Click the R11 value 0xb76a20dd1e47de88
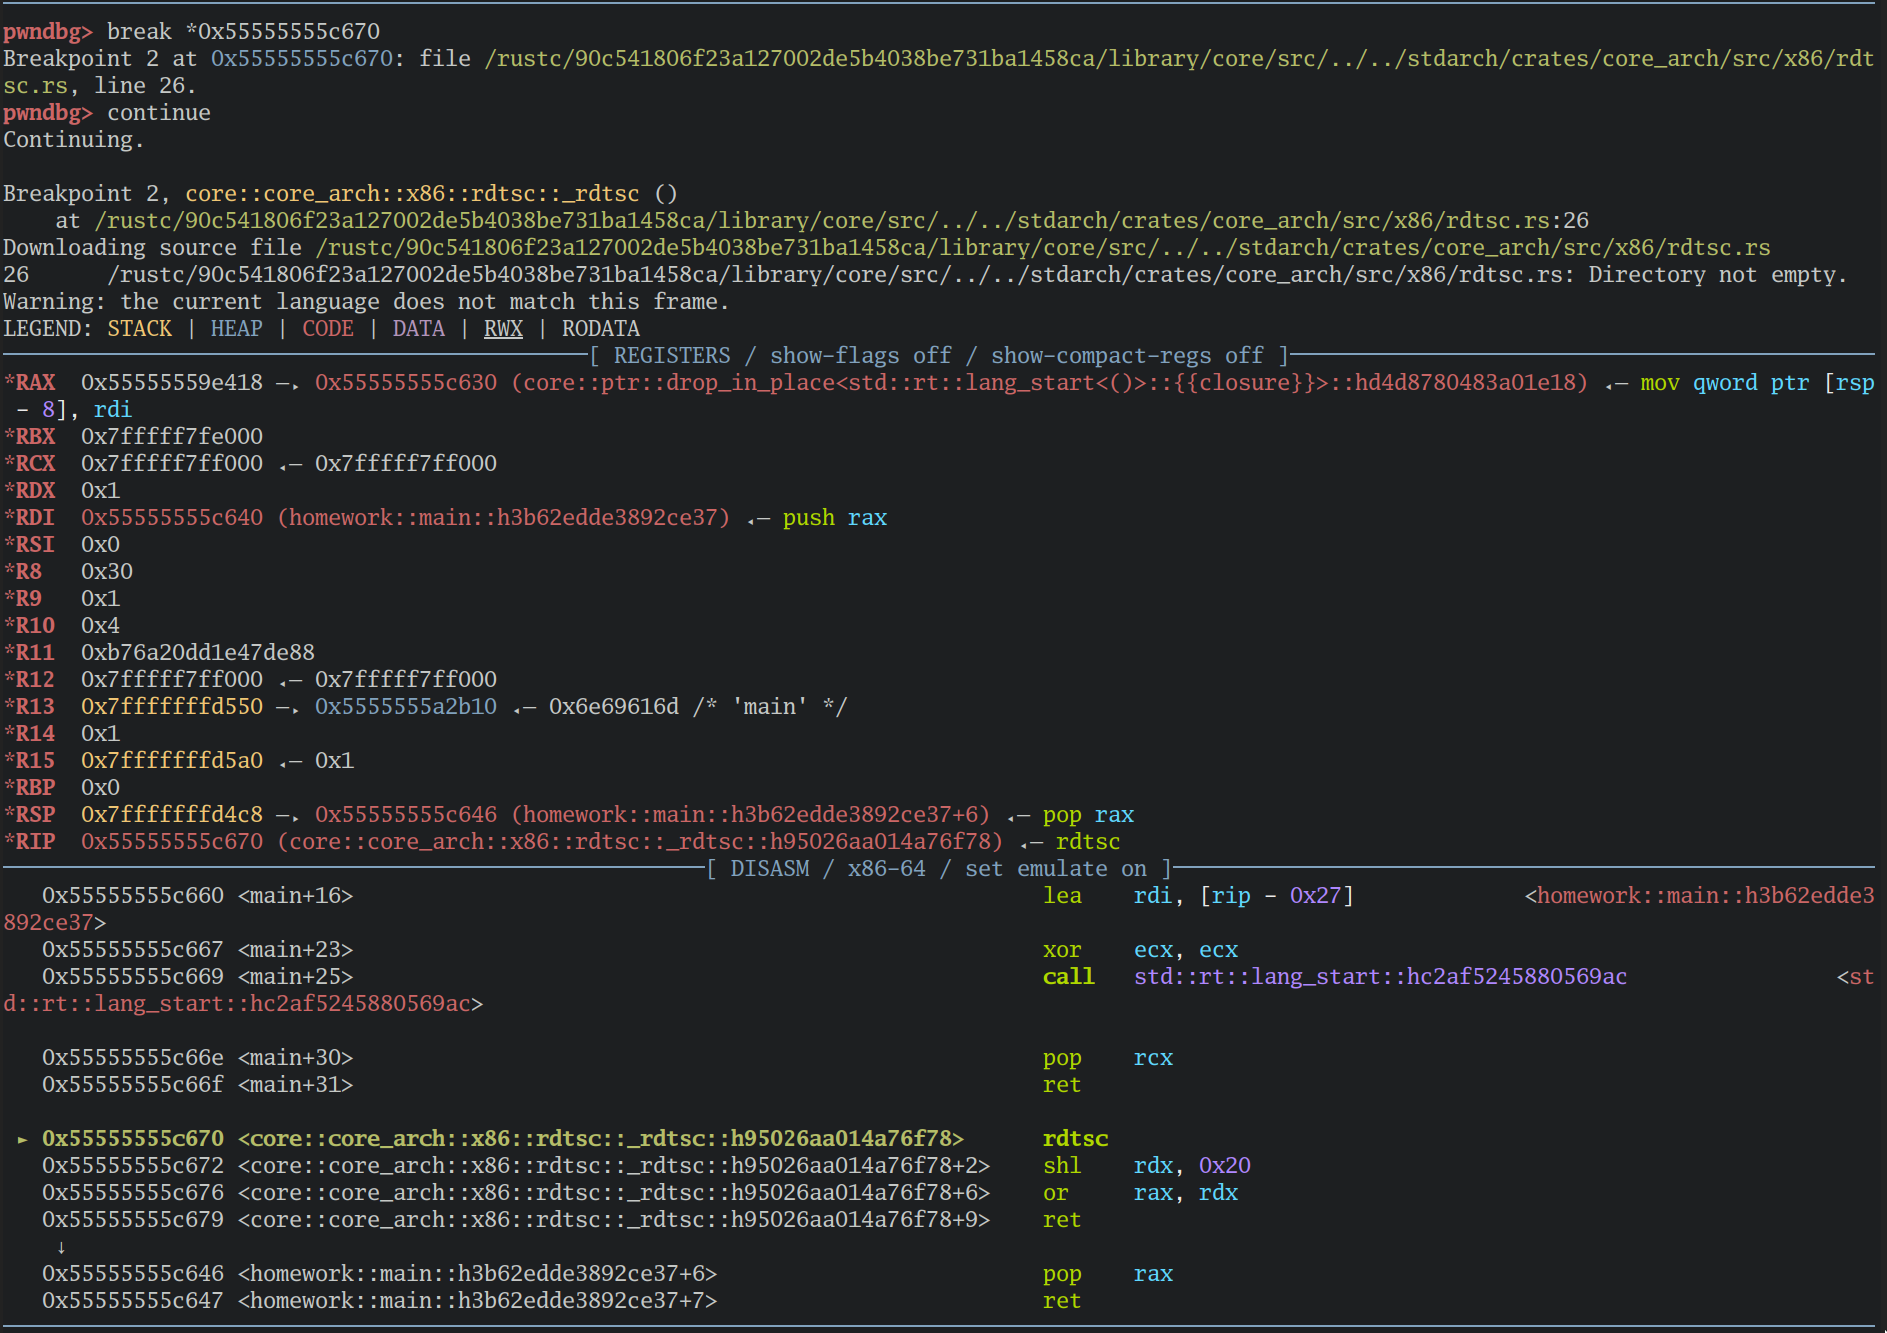 198,652
